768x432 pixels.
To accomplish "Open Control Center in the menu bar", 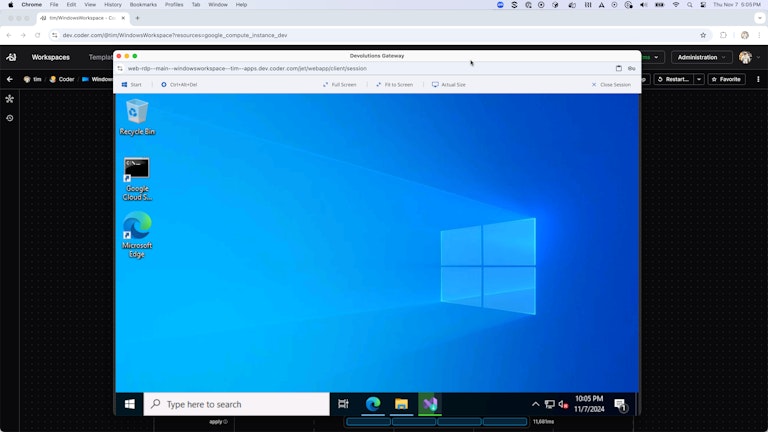I will click(x=703, y=4).
